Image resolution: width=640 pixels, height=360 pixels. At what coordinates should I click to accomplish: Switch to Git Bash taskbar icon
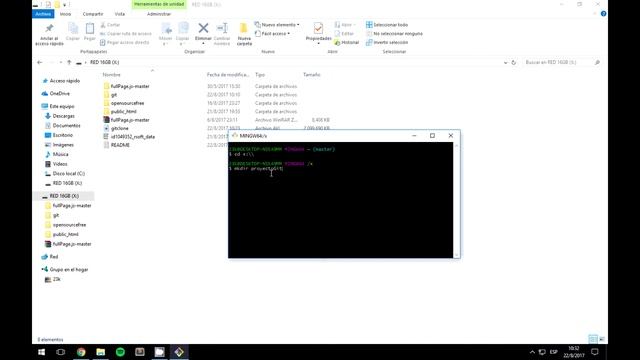point(179,352)
